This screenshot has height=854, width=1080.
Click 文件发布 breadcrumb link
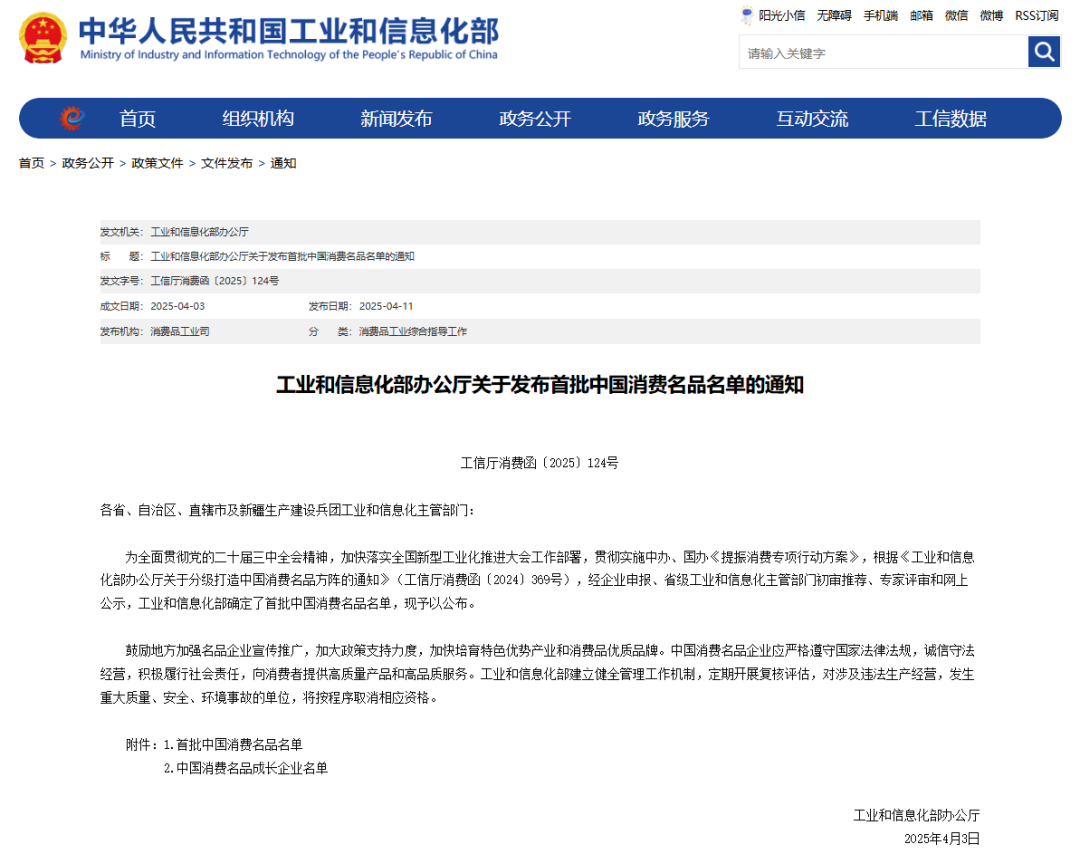[227, 163]
